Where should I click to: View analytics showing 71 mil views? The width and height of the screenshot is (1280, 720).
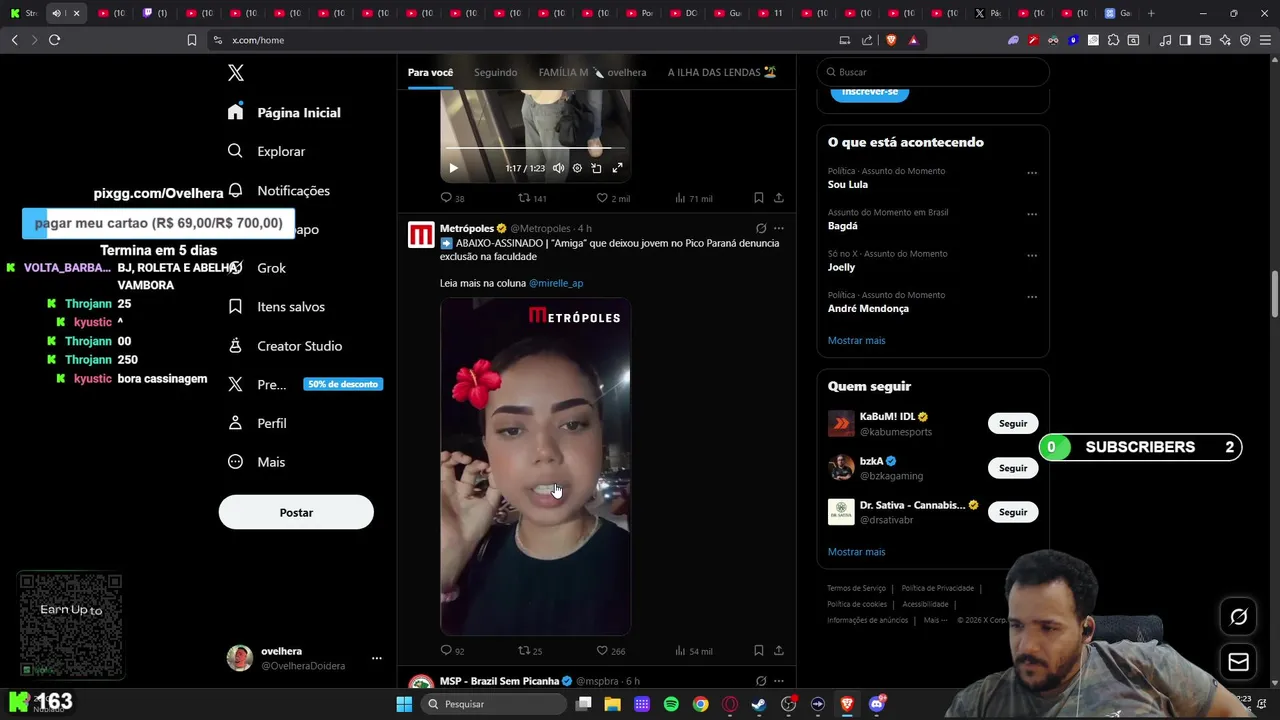tap(694, 198)
